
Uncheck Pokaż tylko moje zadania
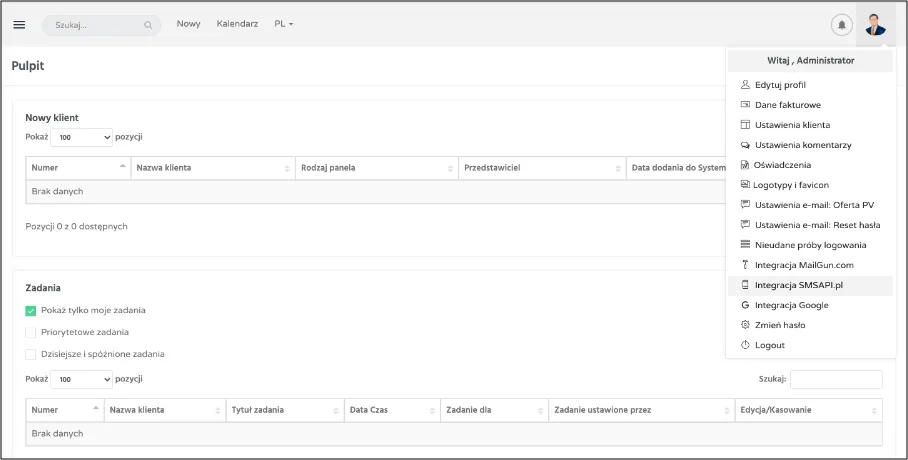coord(31,311)
